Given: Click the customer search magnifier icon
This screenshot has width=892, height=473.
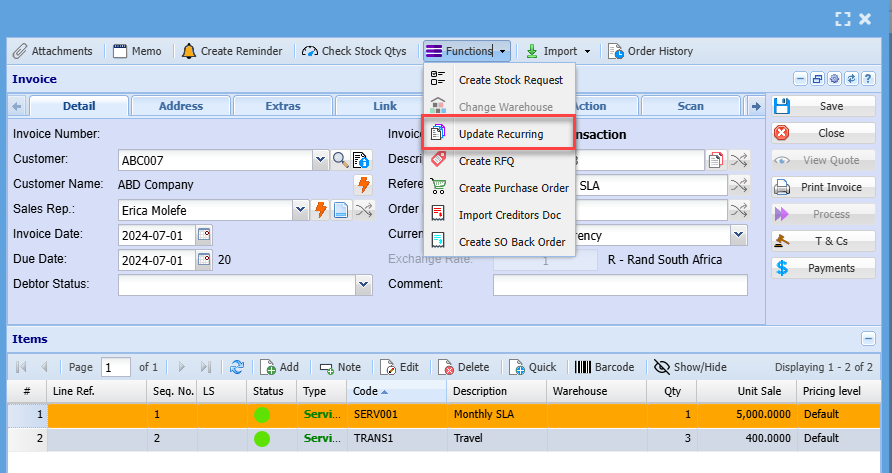Looking at the screenshot, I should click(340, 159).
